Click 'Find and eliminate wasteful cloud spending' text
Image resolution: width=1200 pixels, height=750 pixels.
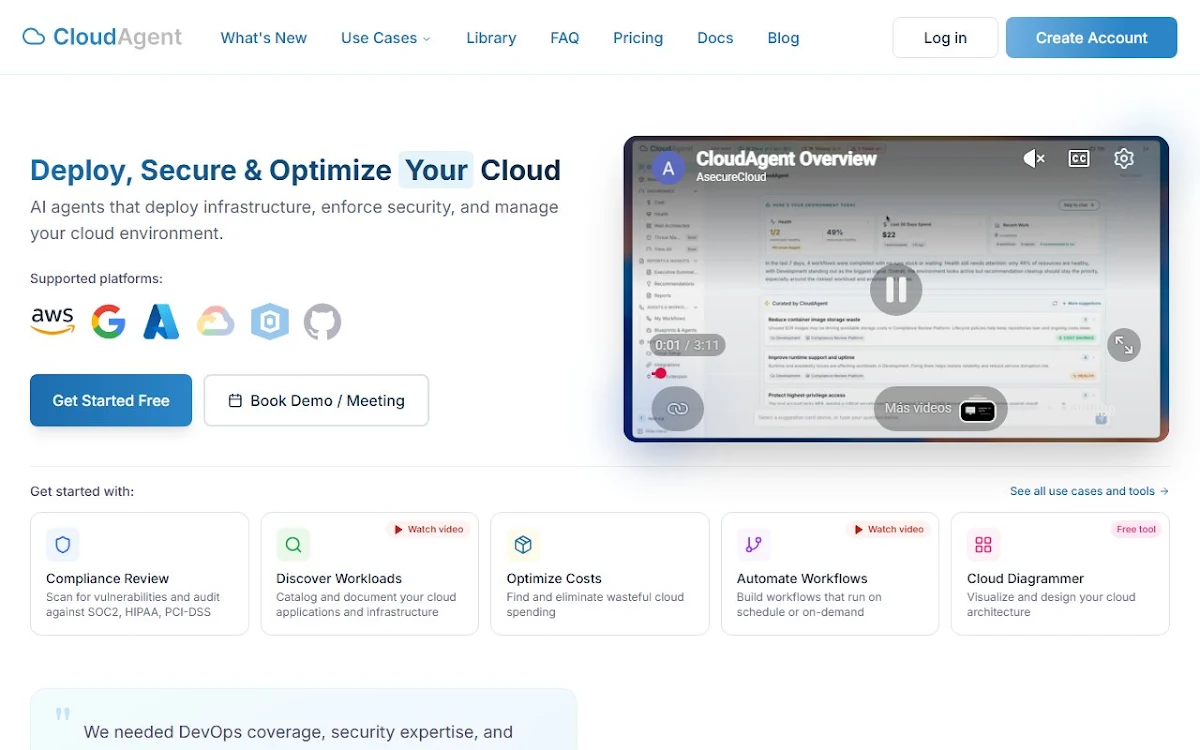tap(595, 604)
